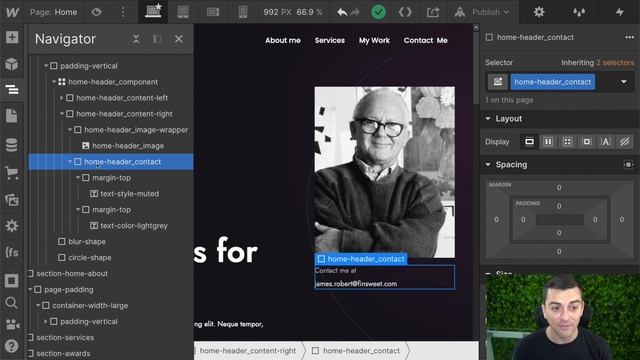This screenshot has height=360, width=640.
Task: Toggle preview mode eye icon
Action: coord(96,12)
